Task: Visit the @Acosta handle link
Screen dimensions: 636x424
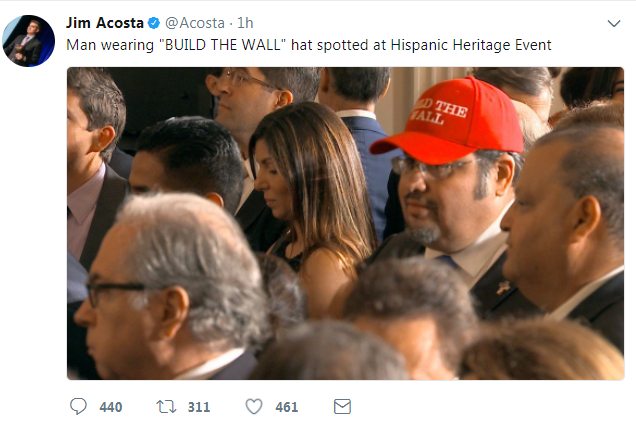Action: click(x=195, y=23)
